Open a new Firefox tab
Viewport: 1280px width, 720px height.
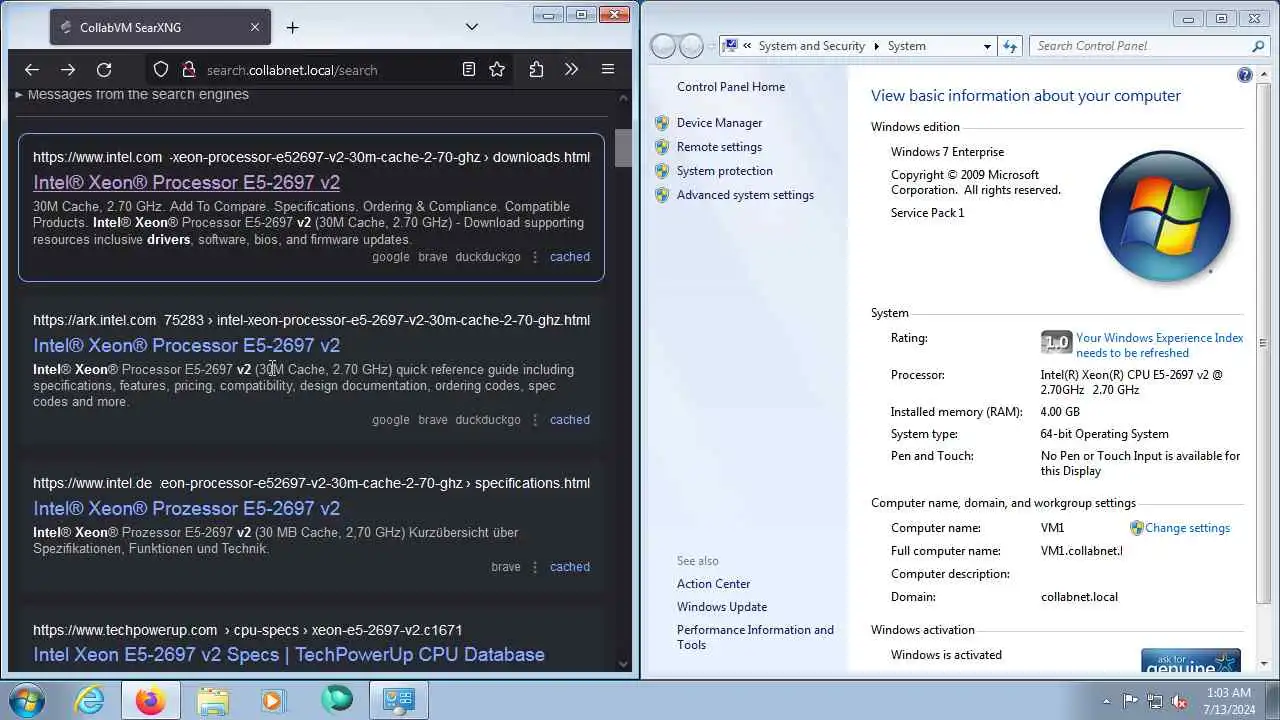click(292, 27)
